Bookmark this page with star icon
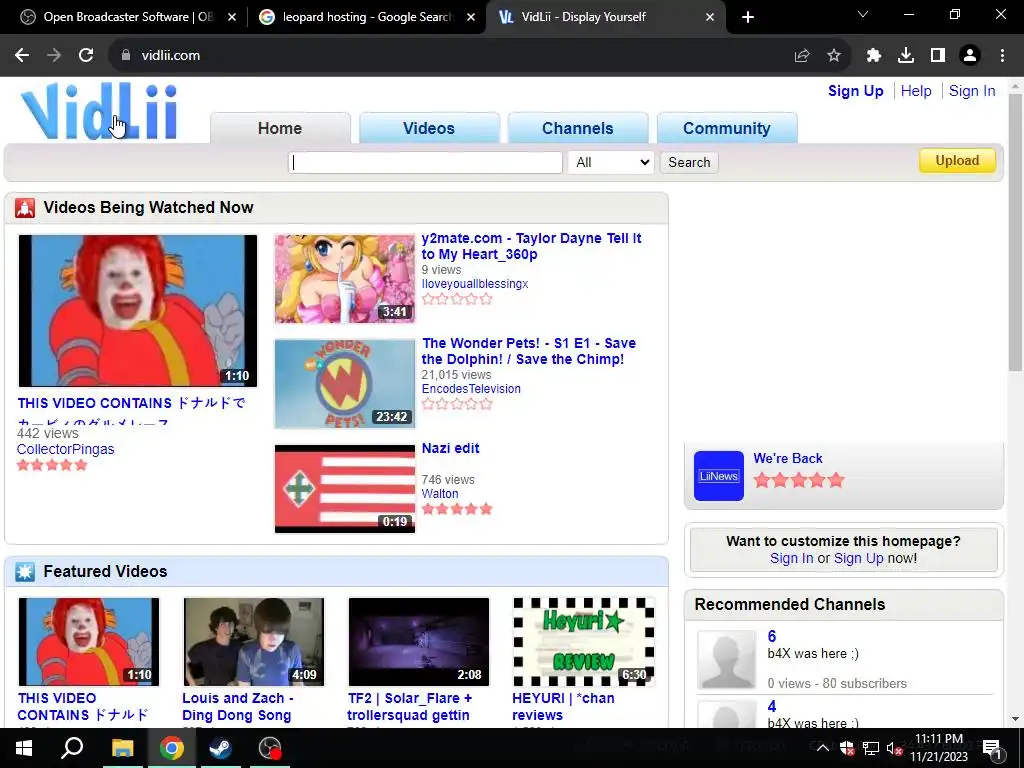Image resolution: width=1024 pixels, height=768 pixels. coord(834,56)
